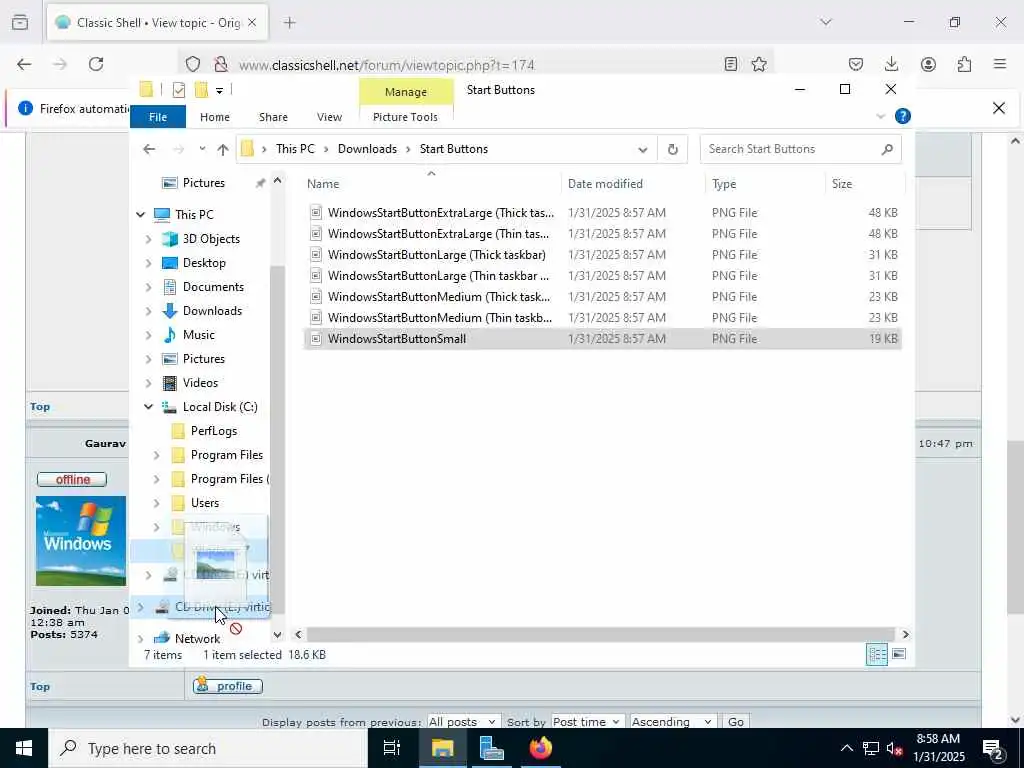Open Firefox account menu

928,64
